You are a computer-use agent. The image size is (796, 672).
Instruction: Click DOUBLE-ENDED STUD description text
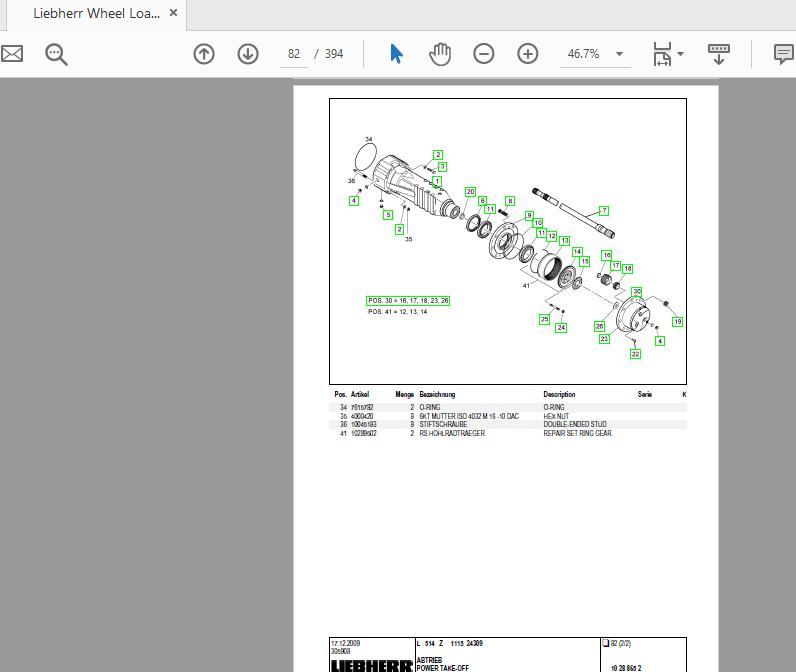pos(575,424)
